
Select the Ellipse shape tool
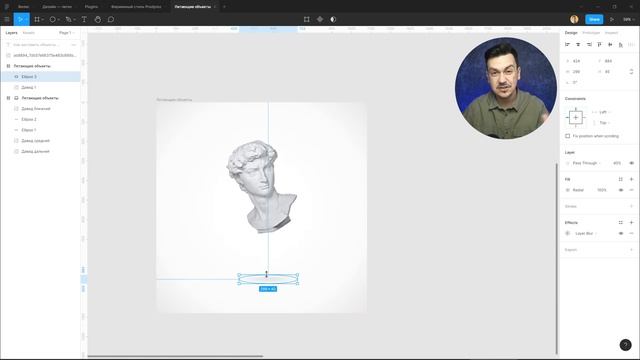click(x=52, y=19)
